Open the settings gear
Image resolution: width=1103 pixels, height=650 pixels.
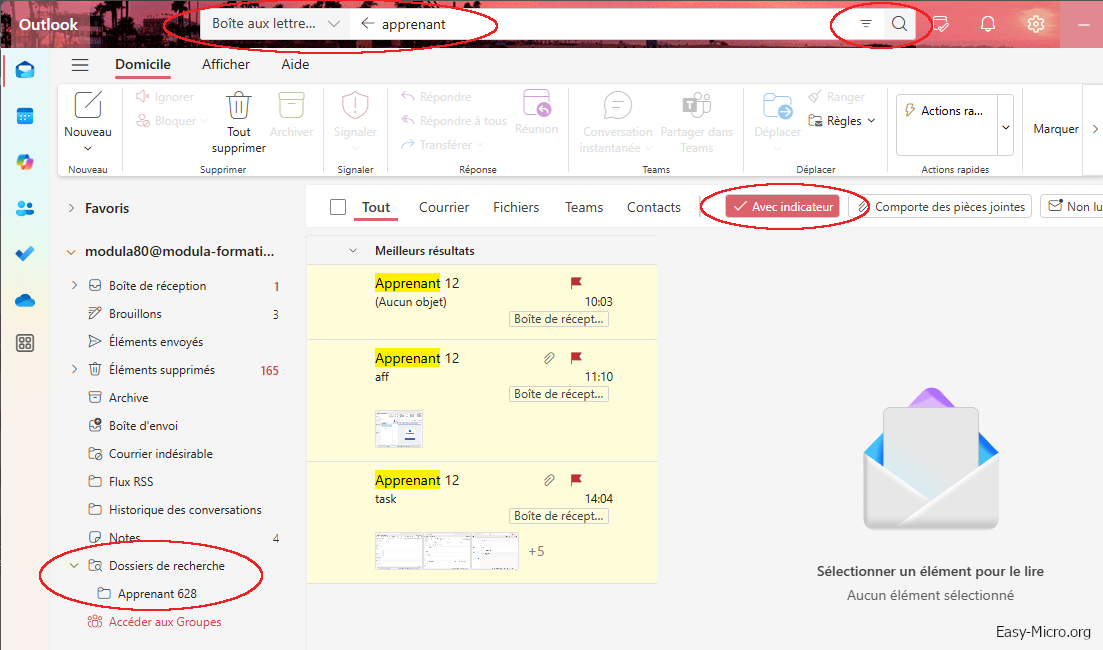coord(1035,24)
